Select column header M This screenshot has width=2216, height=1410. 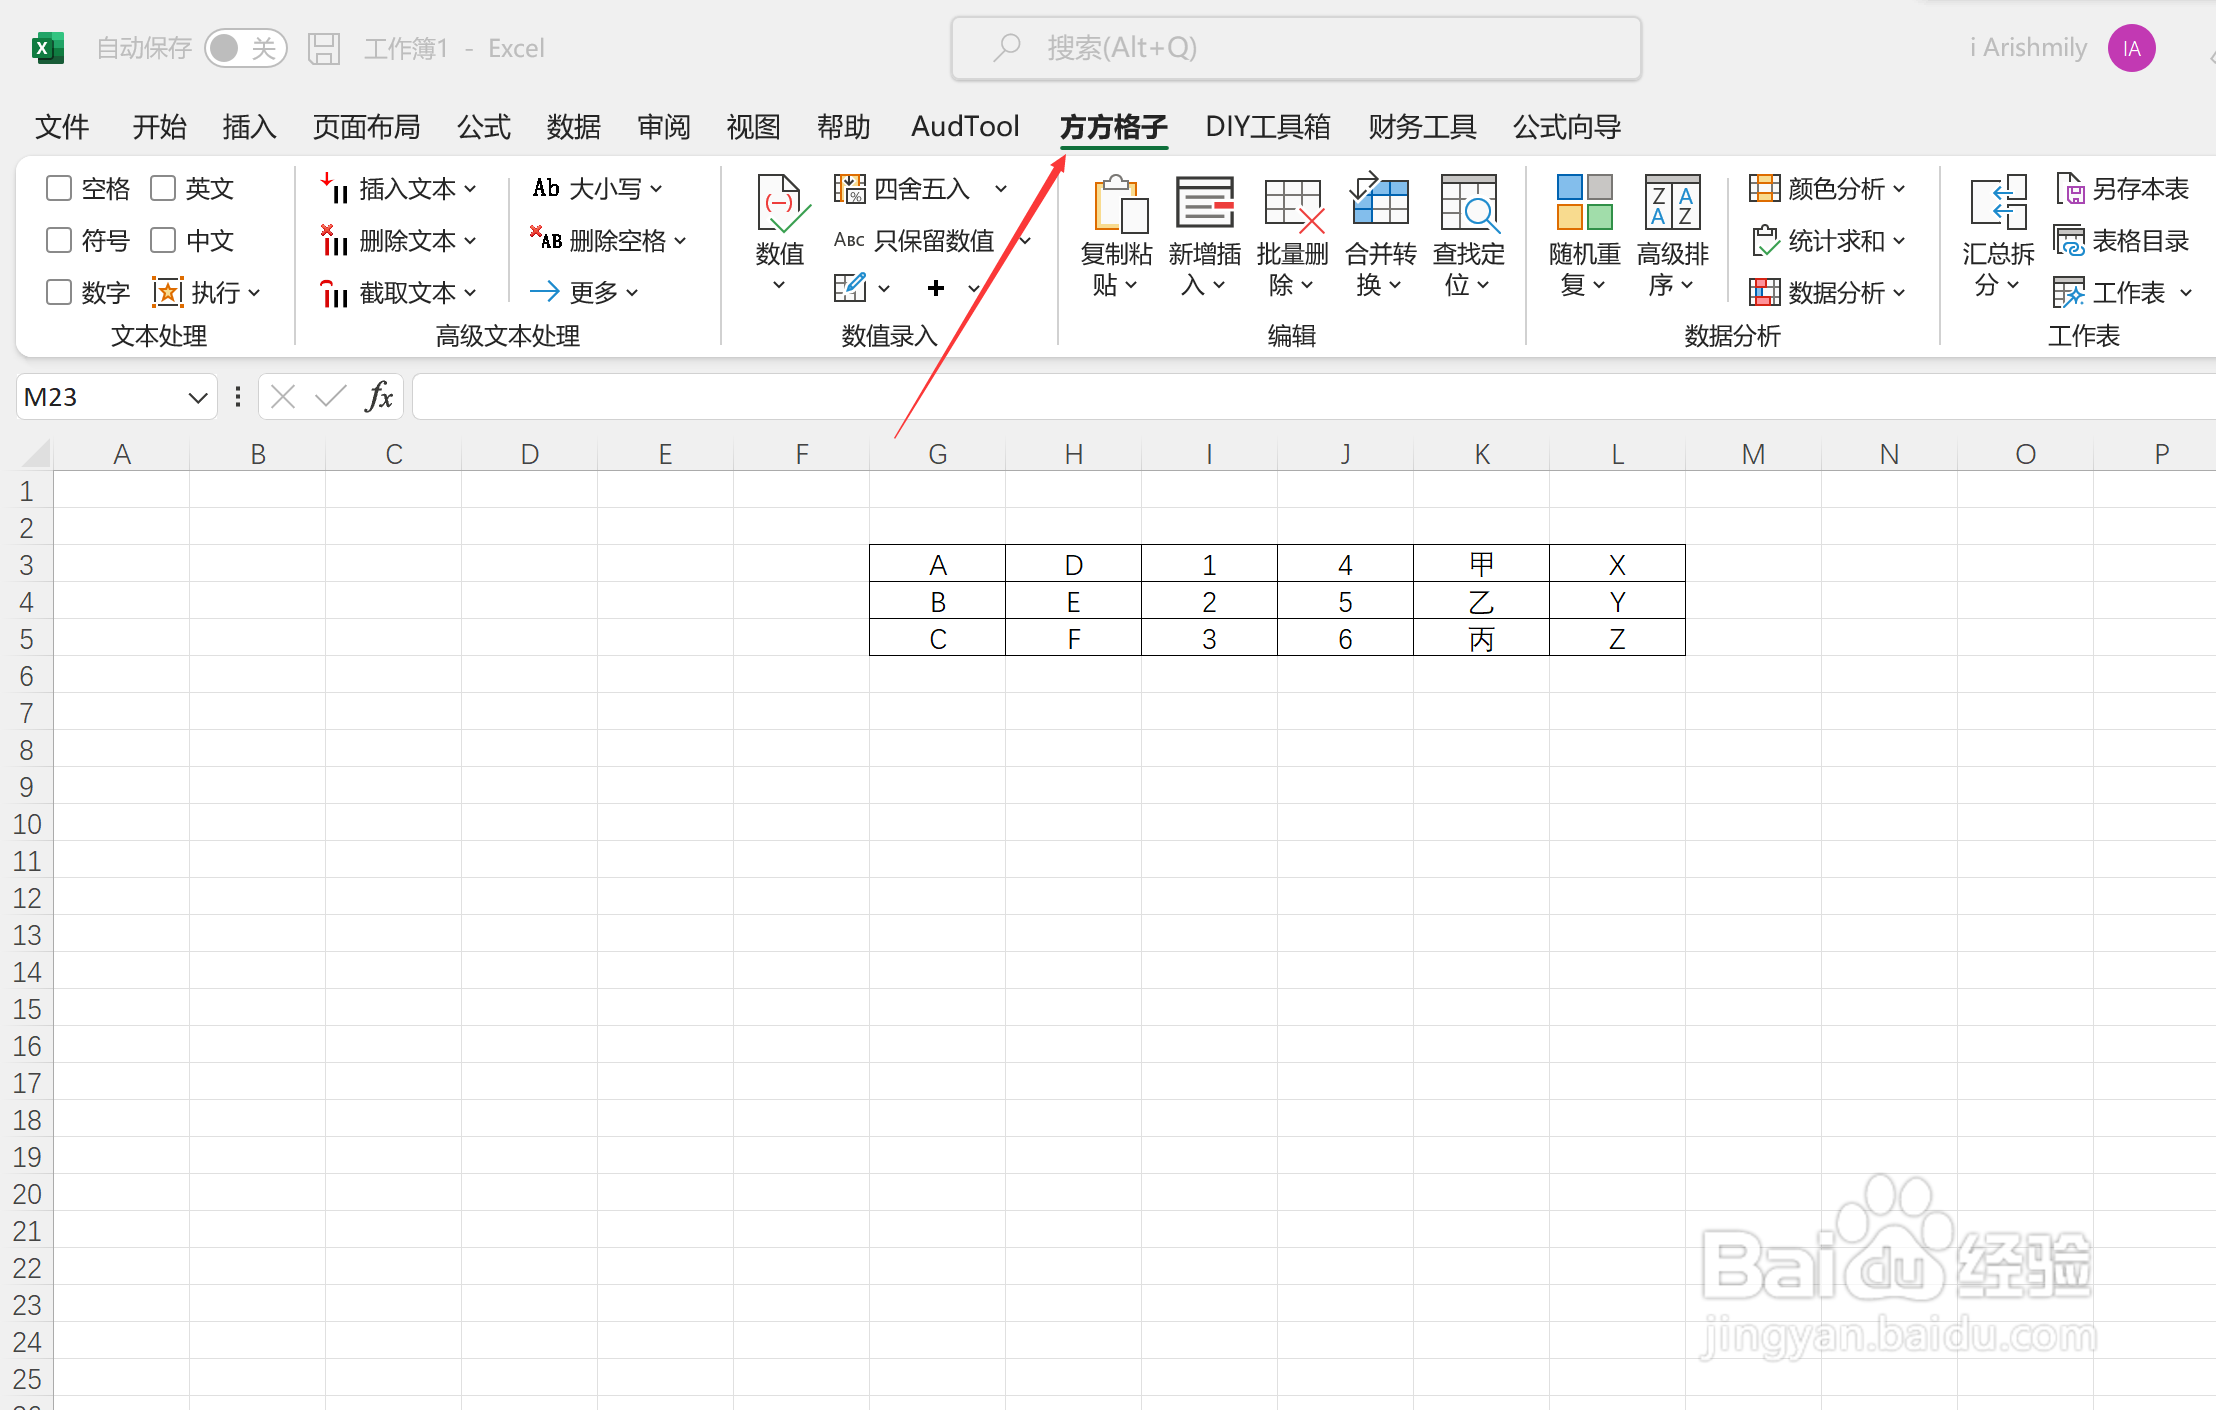click(1753, 454)
